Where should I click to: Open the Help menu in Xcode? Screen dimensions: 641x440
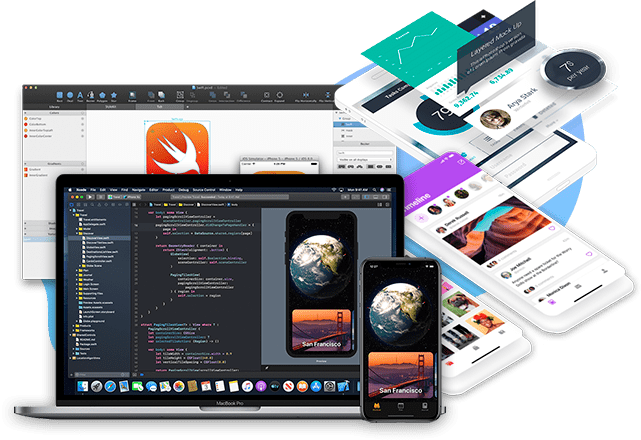point(239,190)
